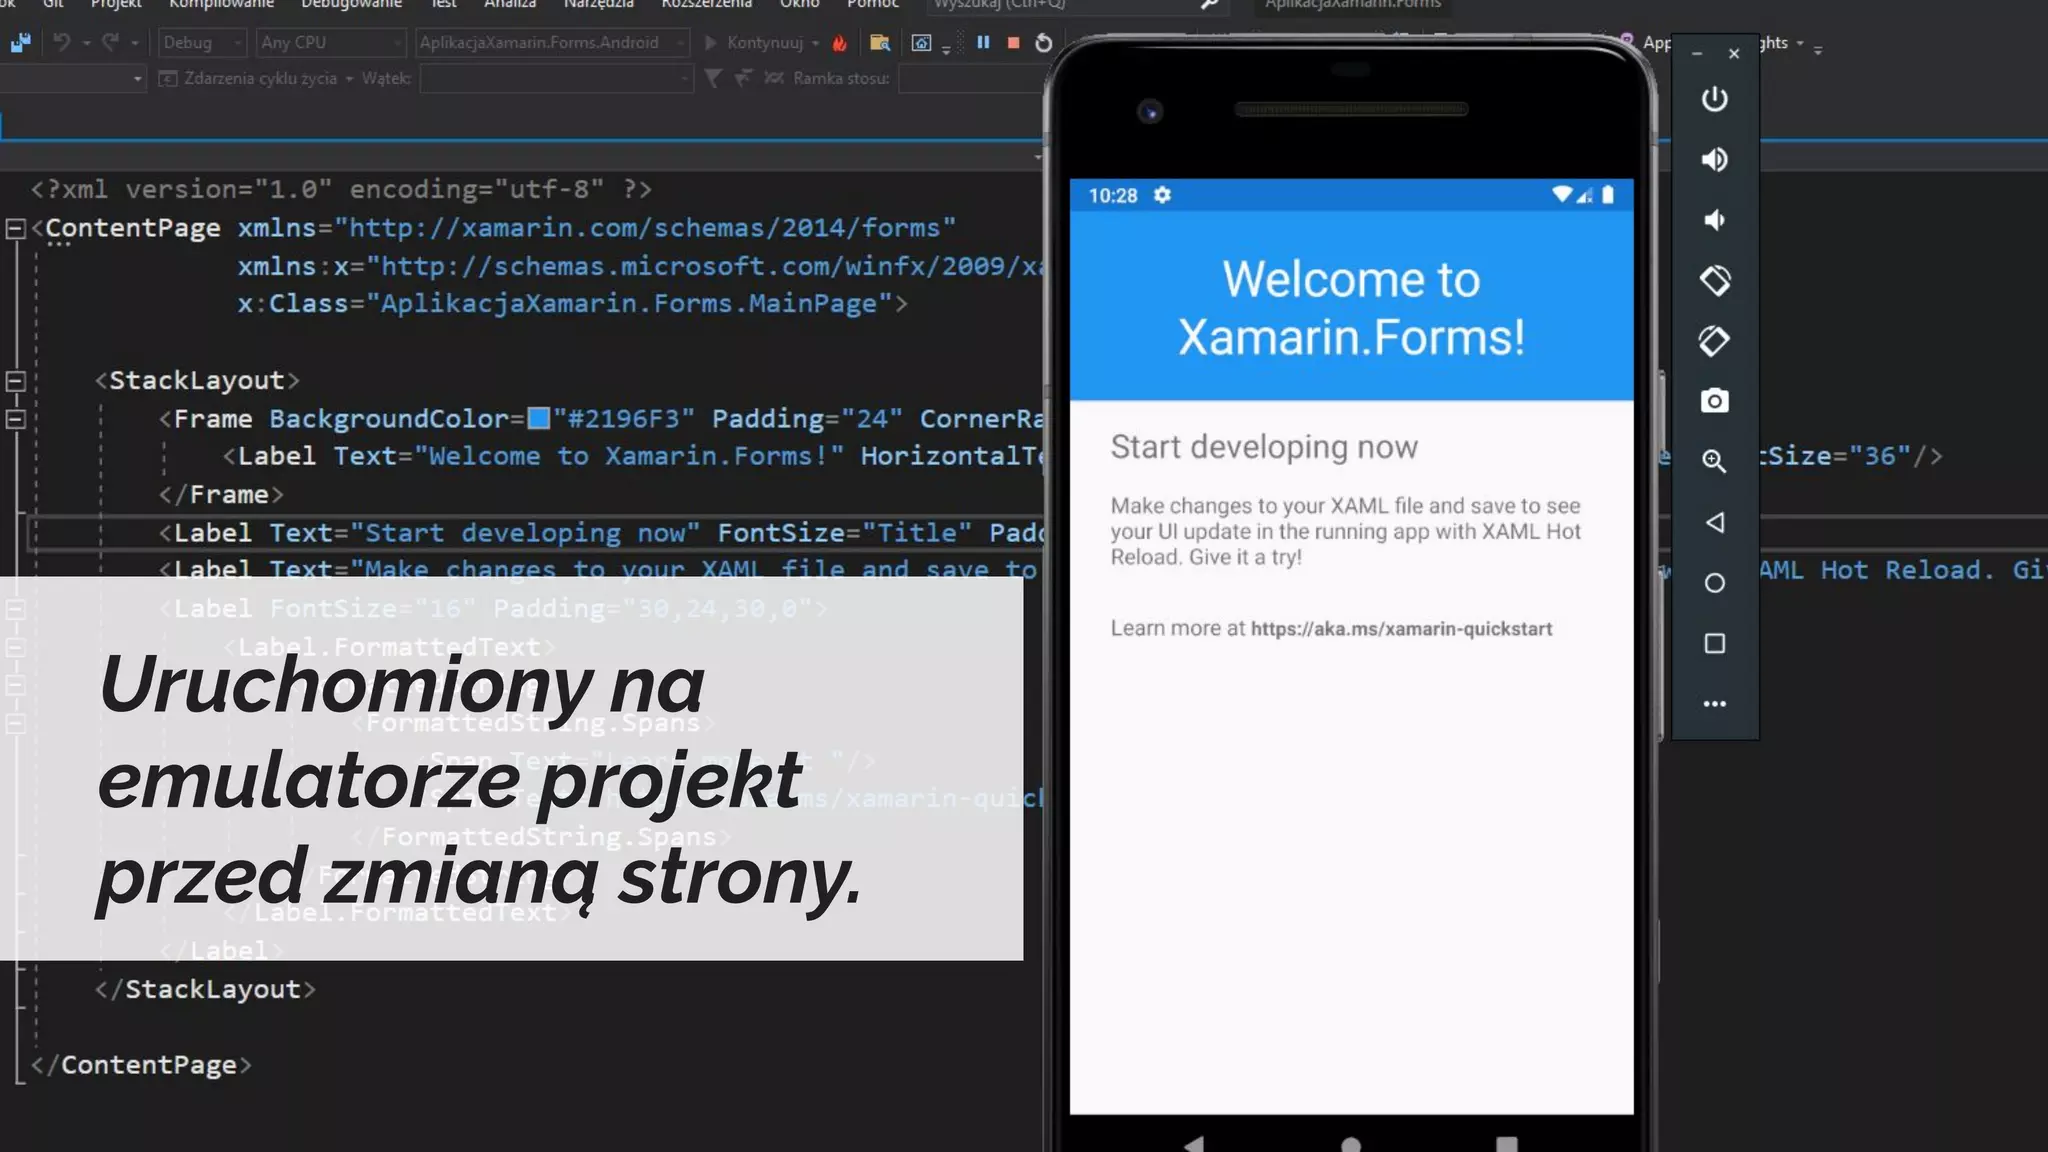Collapse the ContentPage code region
The width and height of the screenshot is (2048, 1152).
(15, 229)
